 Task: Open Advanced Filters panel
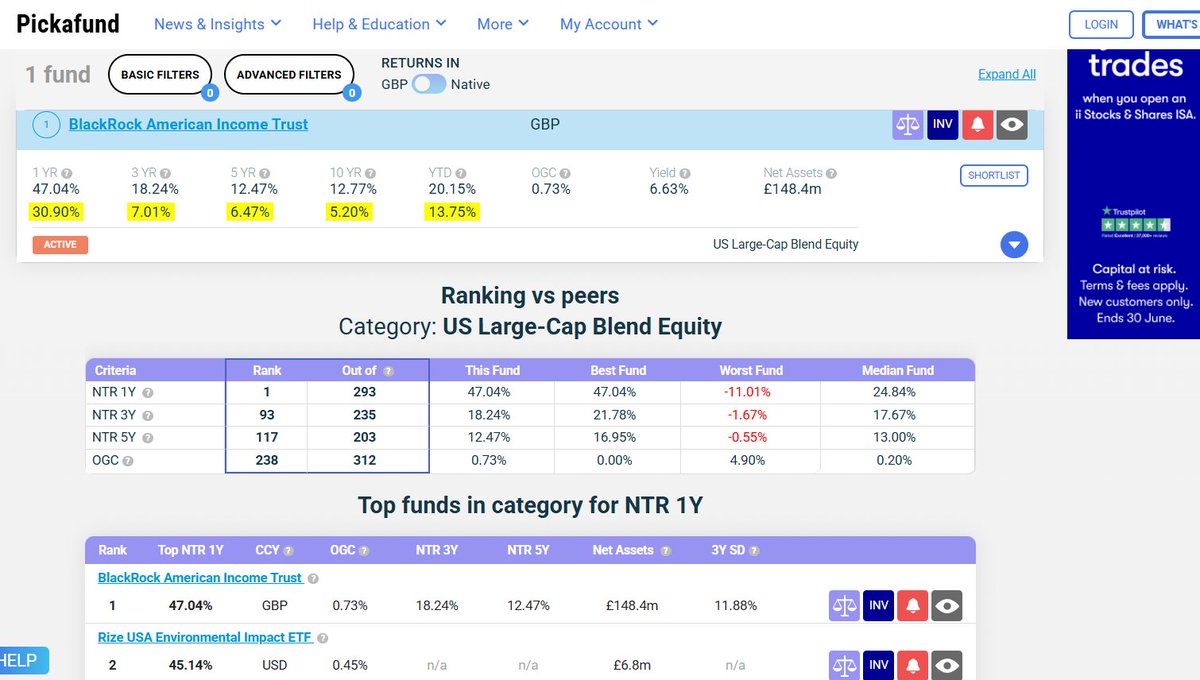(x=289, y=74)
